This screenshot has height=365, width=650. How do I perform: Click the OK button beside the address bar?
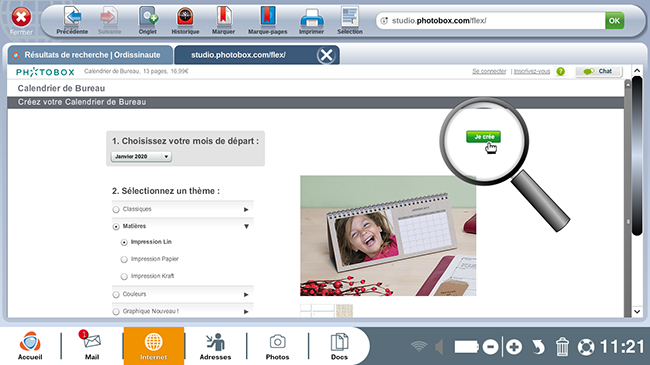pyautogui.click(x=614, y=21)
